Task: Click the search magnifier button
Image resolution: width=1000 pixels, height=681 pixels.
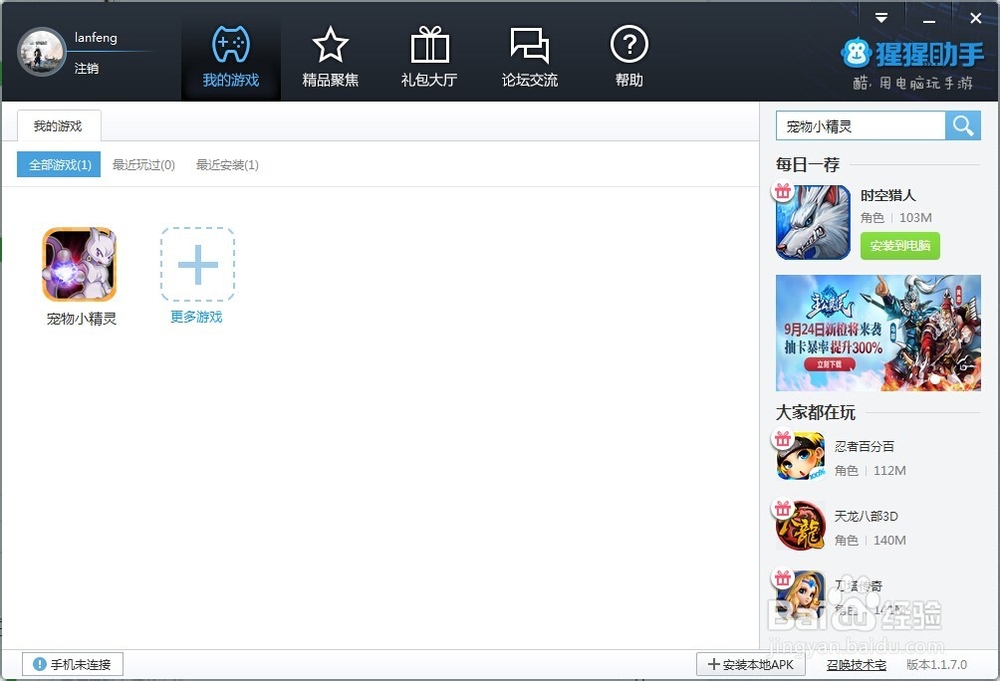Action: pyautogui.click(x=963, y=126)
